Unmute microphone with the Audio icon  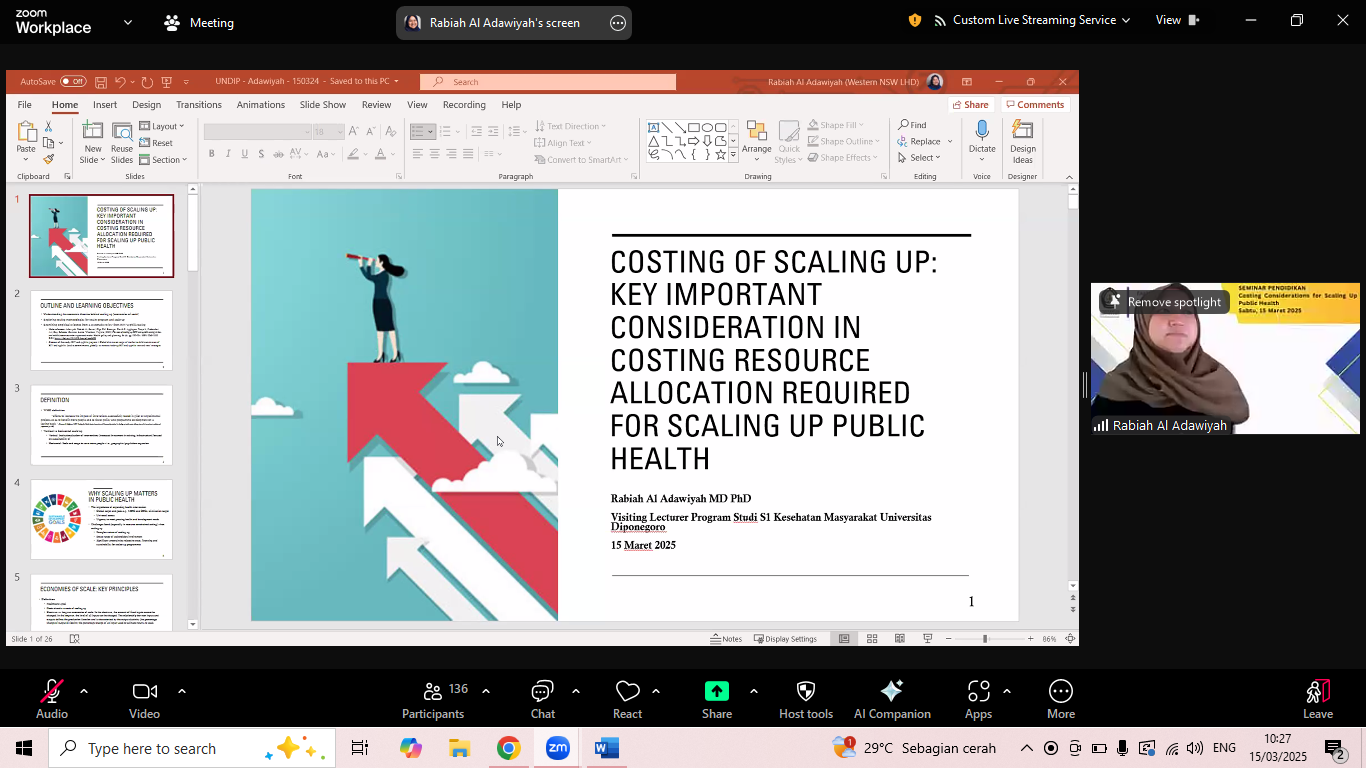[x=51, y=692]
